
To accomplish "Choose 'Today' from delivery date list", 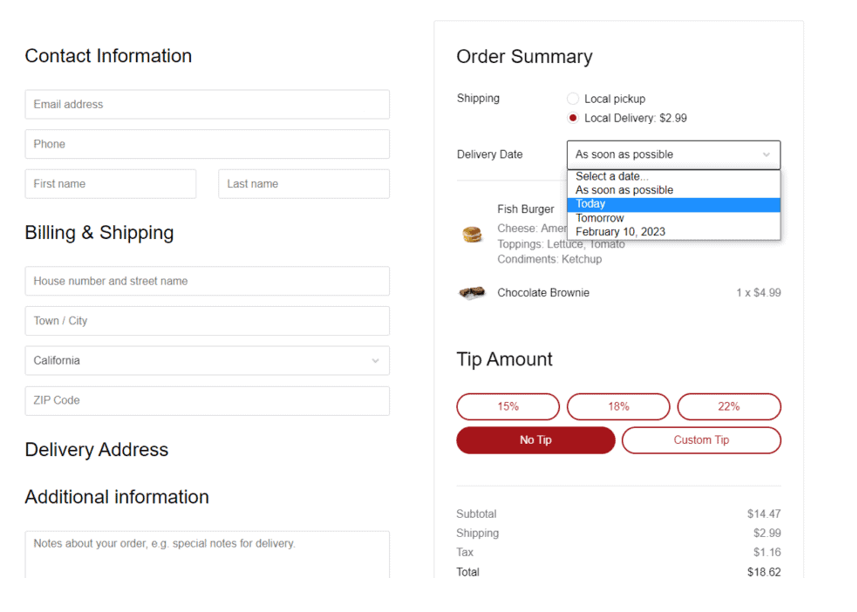I will [x=673, y=204].
